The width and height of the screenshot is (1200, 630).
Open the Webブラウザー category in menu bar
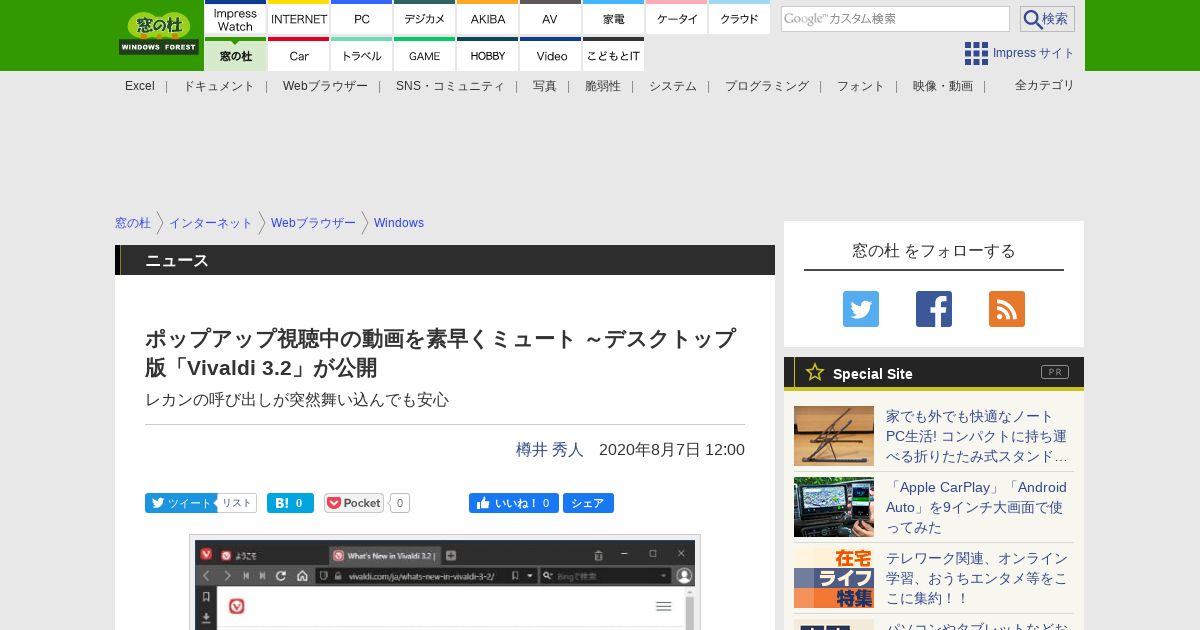[325, 86]
